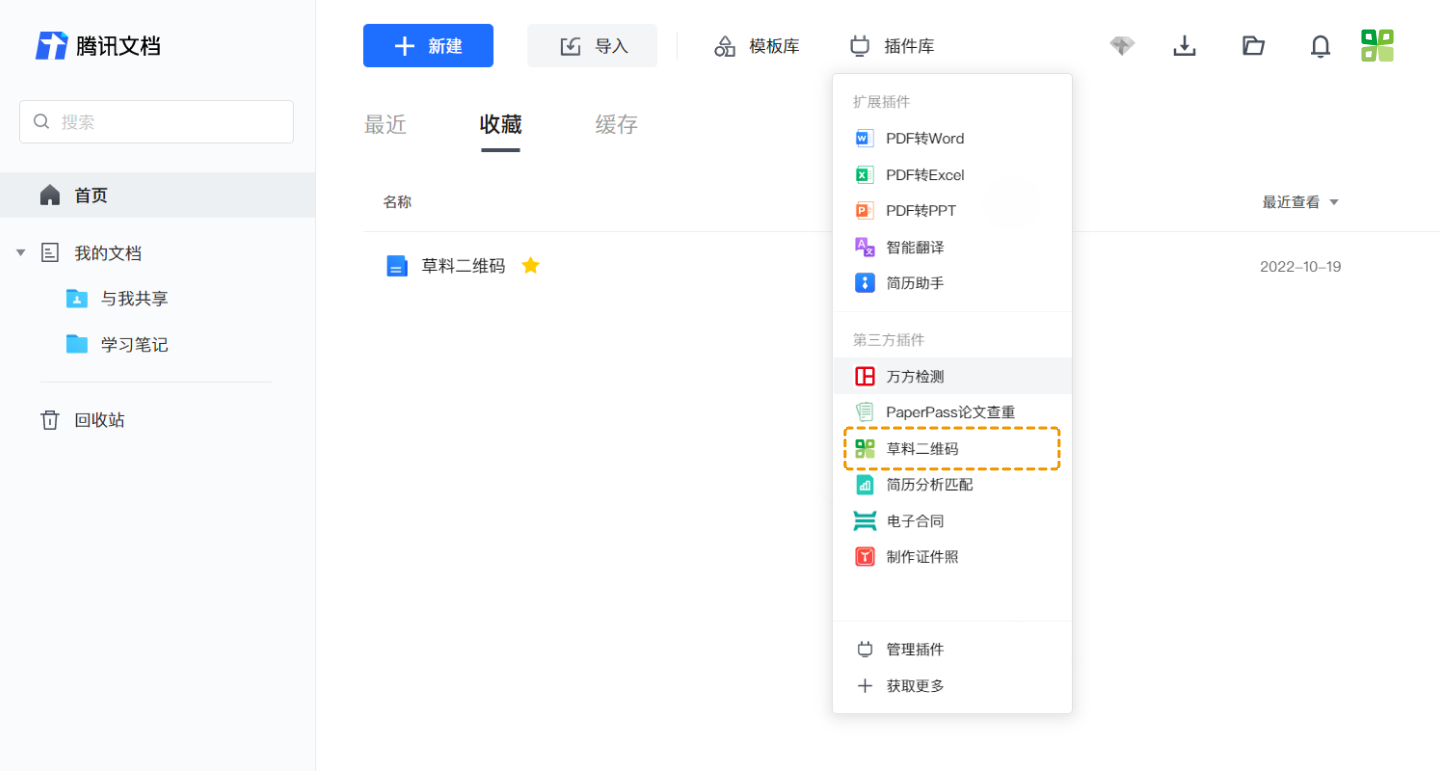Select 简历分析匹配 plugin
Viewport: 1440px width, 771px height.
coord(952,485)
